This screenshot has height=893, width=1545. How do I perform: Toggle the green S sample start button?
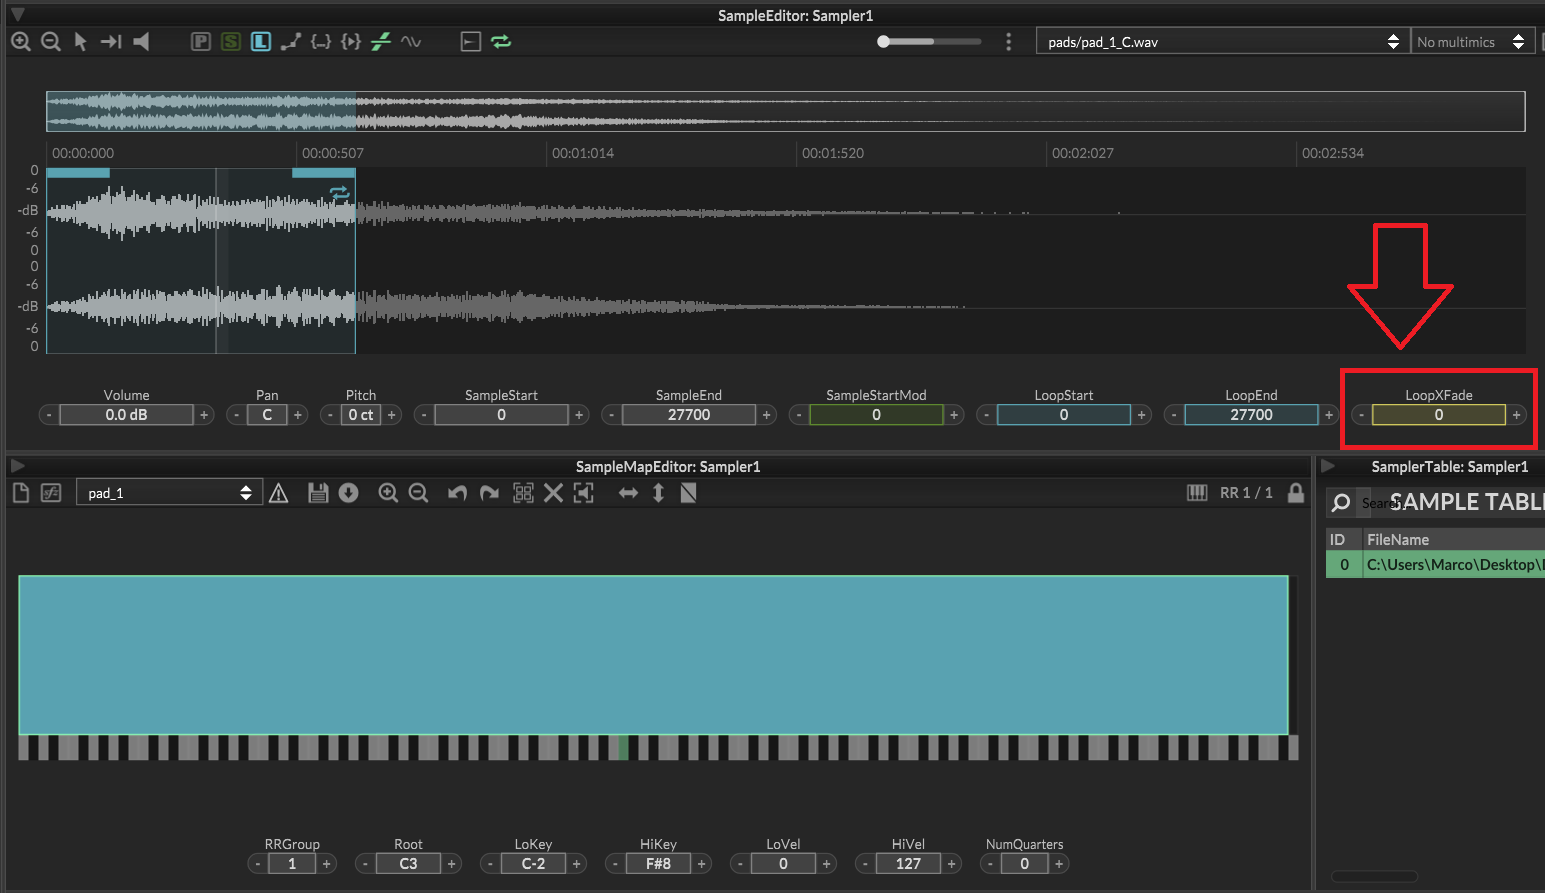point(231,41)
